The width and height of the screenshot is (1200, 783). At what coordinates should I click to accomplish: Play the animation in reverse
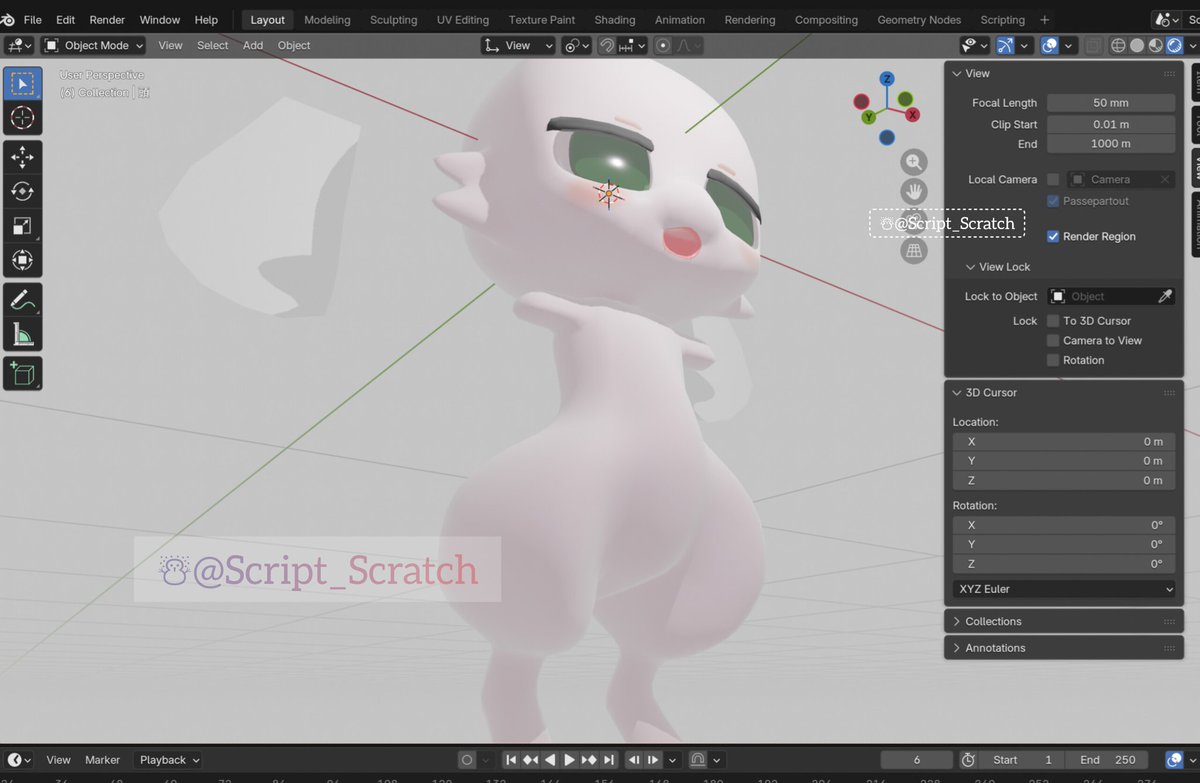pos(549,760)
